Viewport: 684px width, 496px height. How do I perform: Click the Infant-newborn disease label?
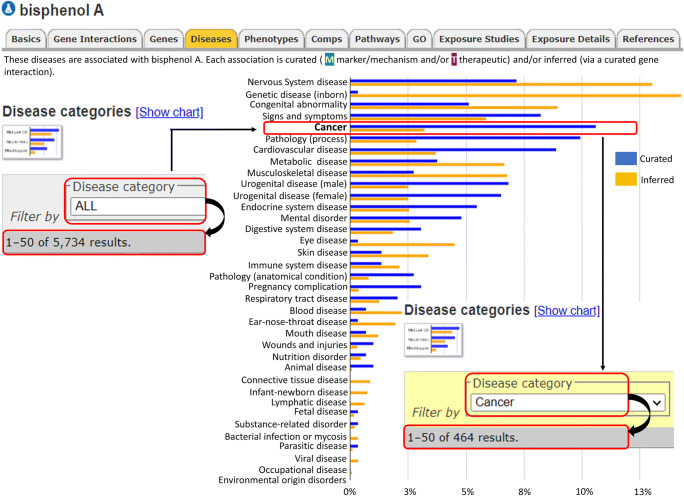[298, 392]
